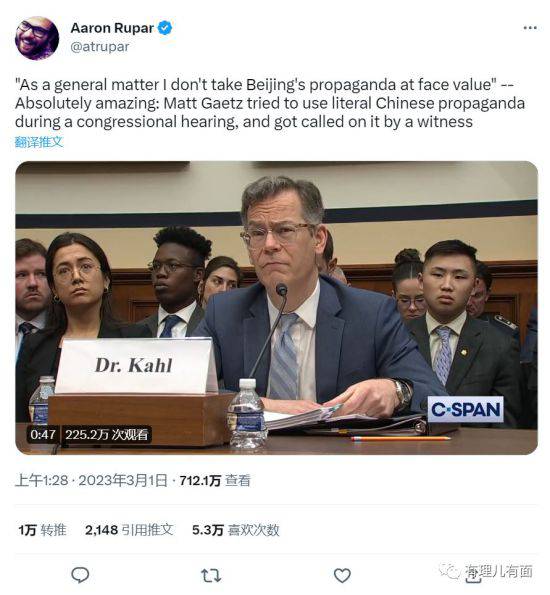Image resolution: width=550 pixels, height=595 pixels.
Task: Play the C-SPAN hearing video
Action: tap(276, 308)
